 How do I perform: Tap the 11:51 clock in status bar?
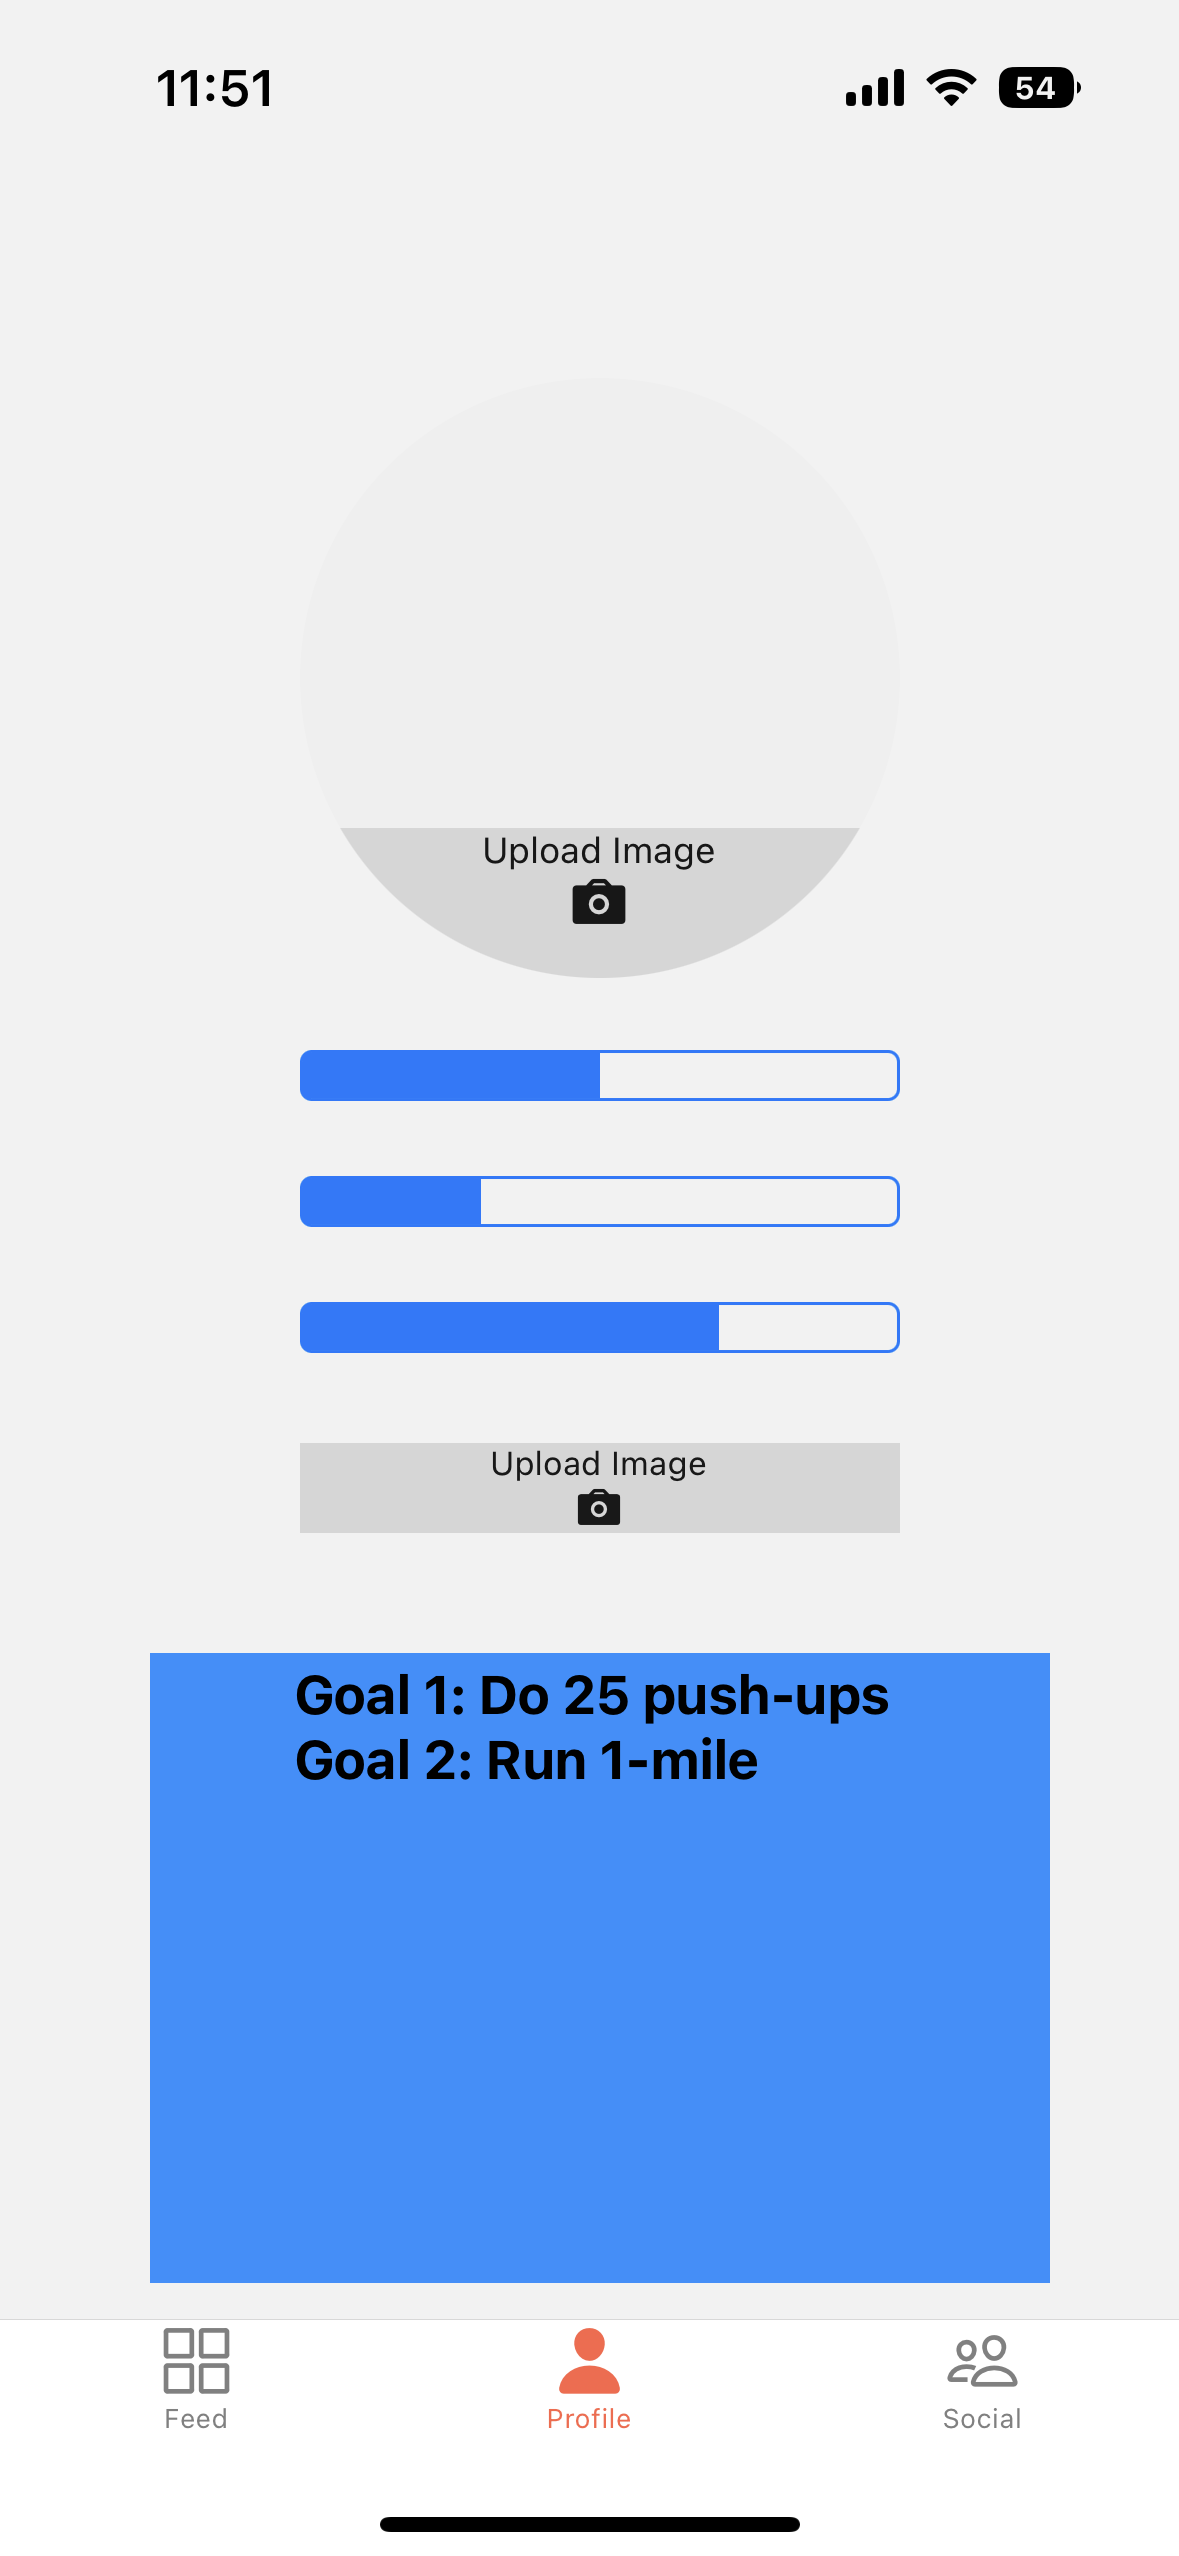[215, 88]
